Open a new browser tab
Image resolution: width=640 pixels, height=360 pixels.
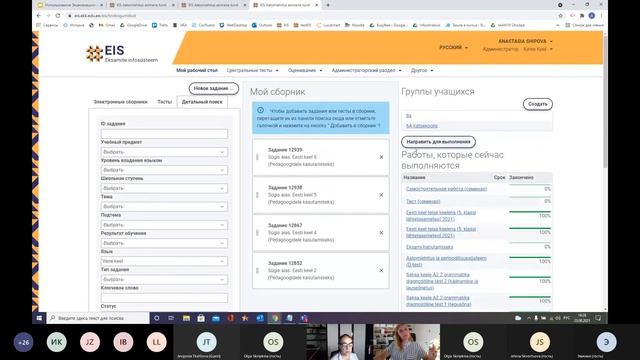click(328, 5)
